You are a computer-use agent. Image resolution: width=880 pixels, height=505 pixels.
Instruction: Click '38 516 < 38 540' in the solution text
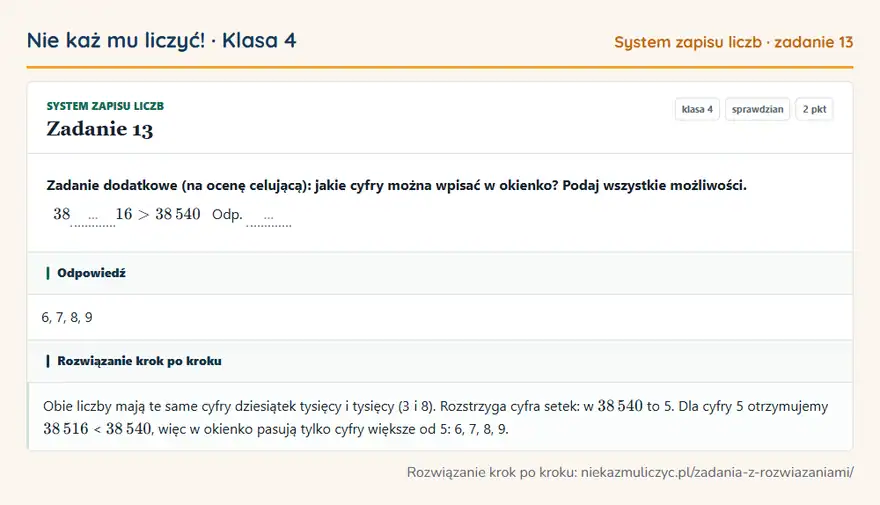pos(97,429)
